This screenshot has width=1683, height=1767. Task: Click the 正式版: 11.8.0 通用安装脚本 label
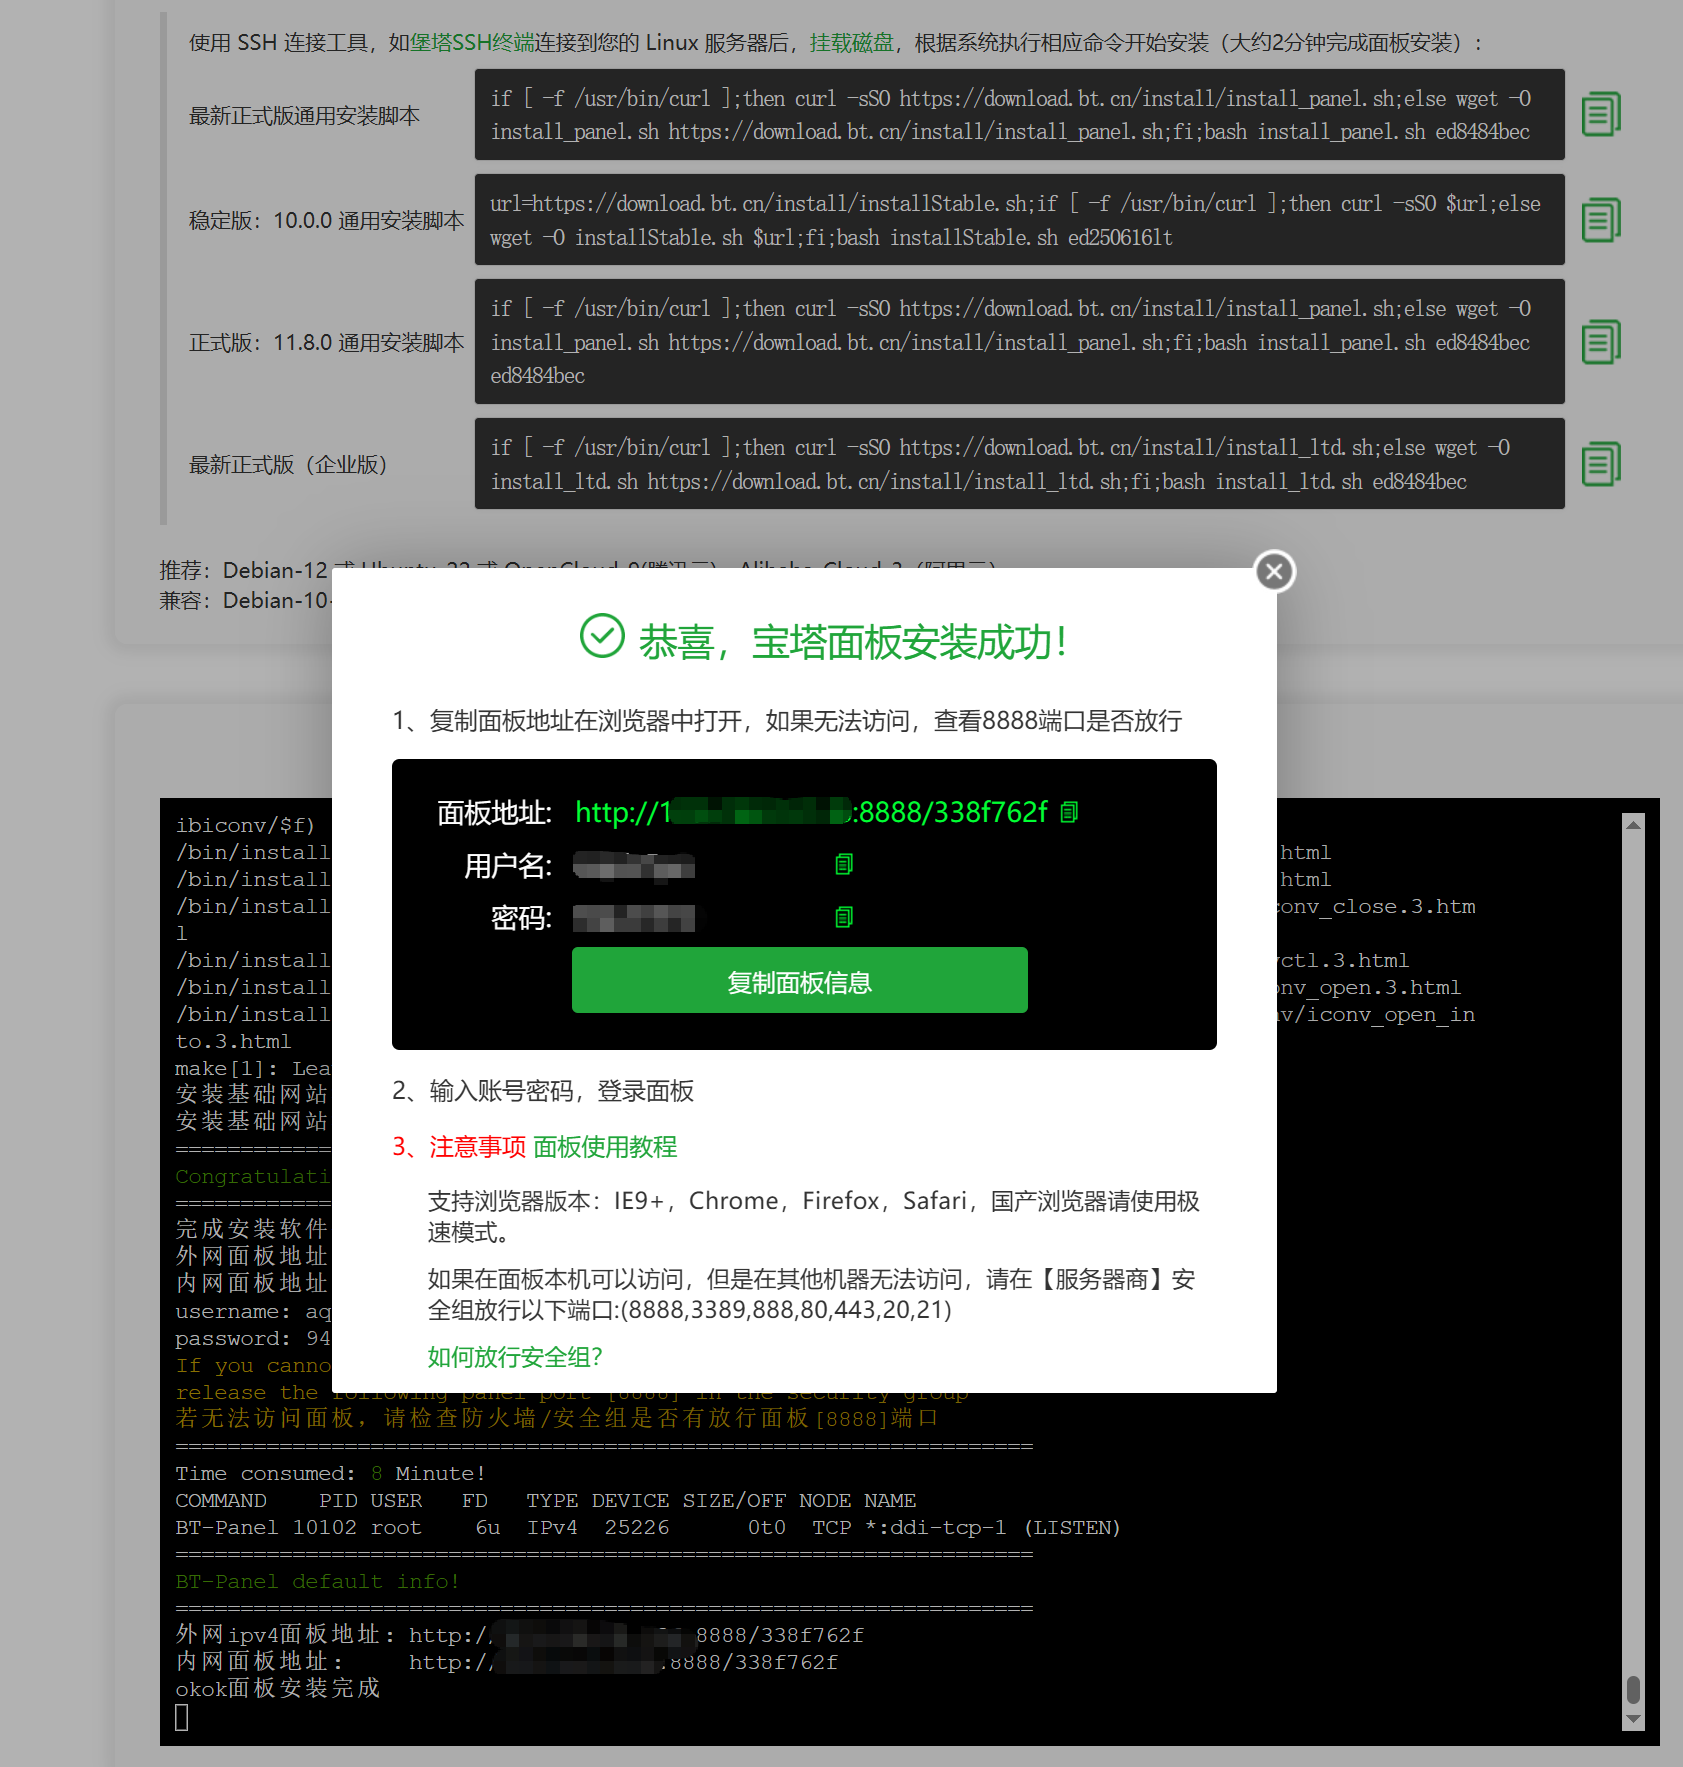point(326,343)
